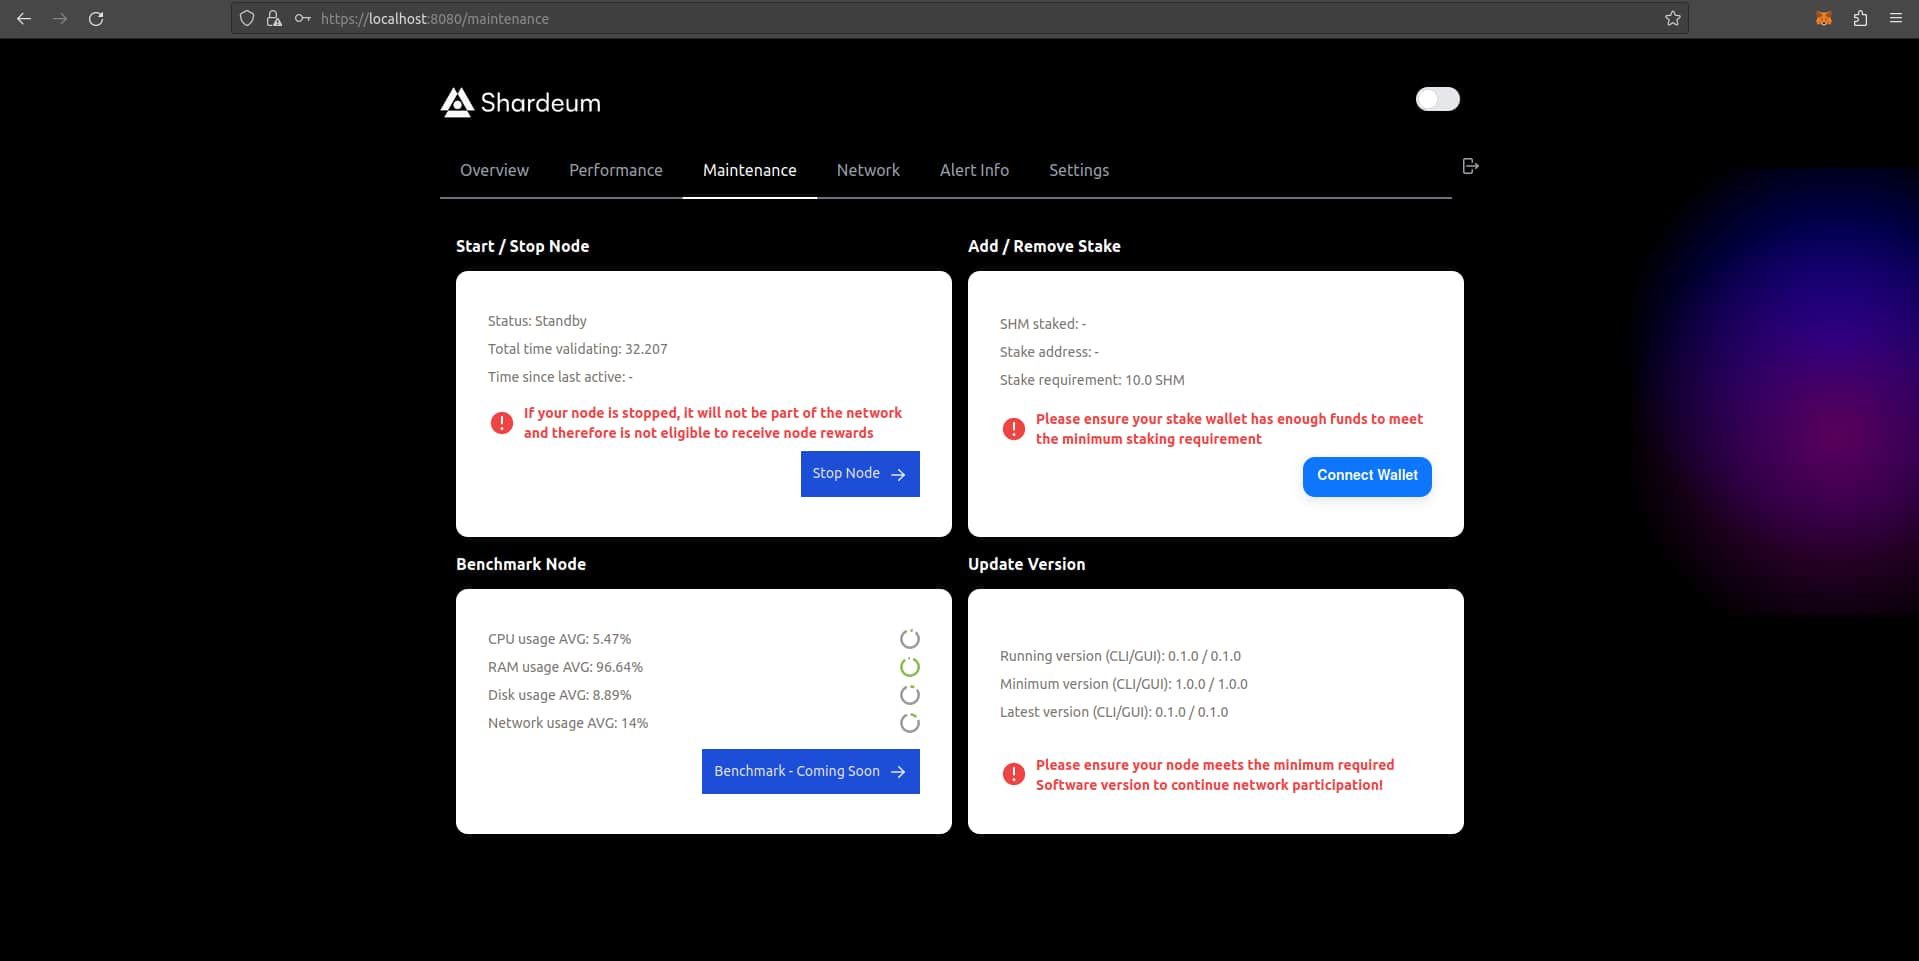
Task: Click the Network usage spinner icon
Action: coord(909,723)
